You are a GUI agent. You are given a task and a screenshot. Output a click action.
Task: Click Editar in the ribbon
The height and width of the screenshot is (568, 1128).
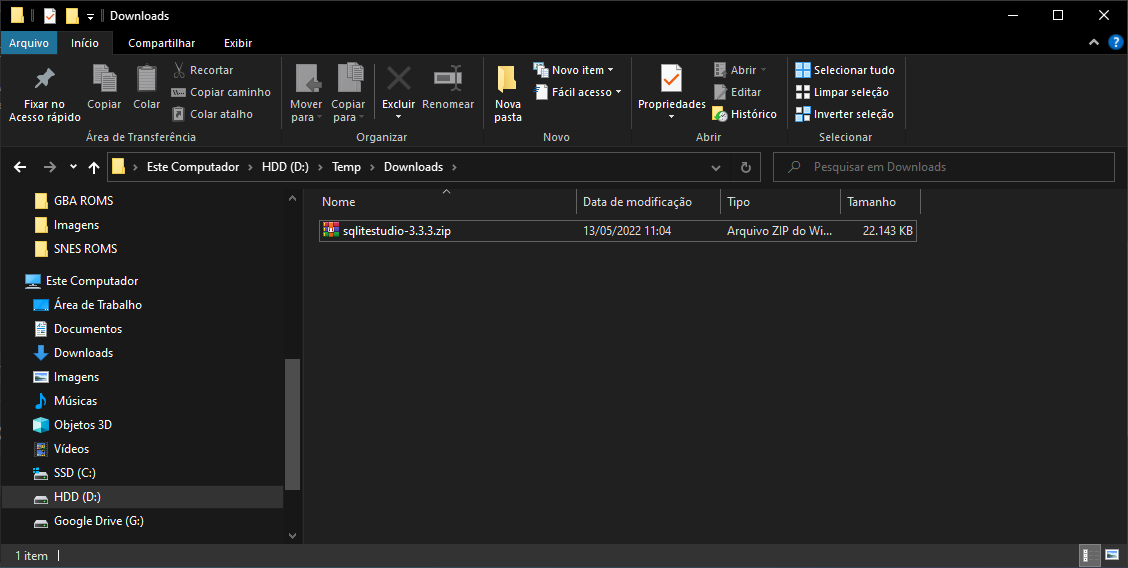pyautogui.click(x=737, y=92)
